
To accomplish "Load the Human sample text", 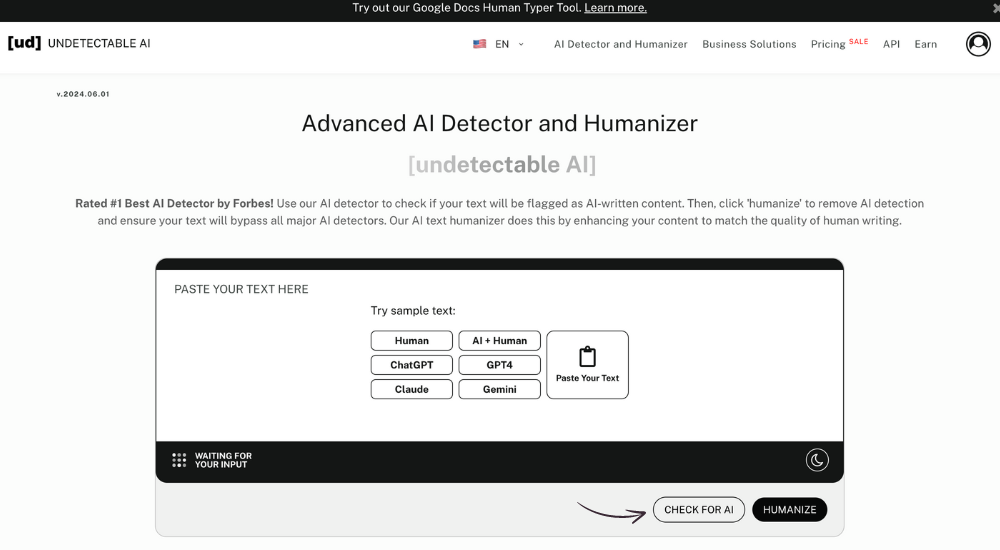I will pos(411,341).
